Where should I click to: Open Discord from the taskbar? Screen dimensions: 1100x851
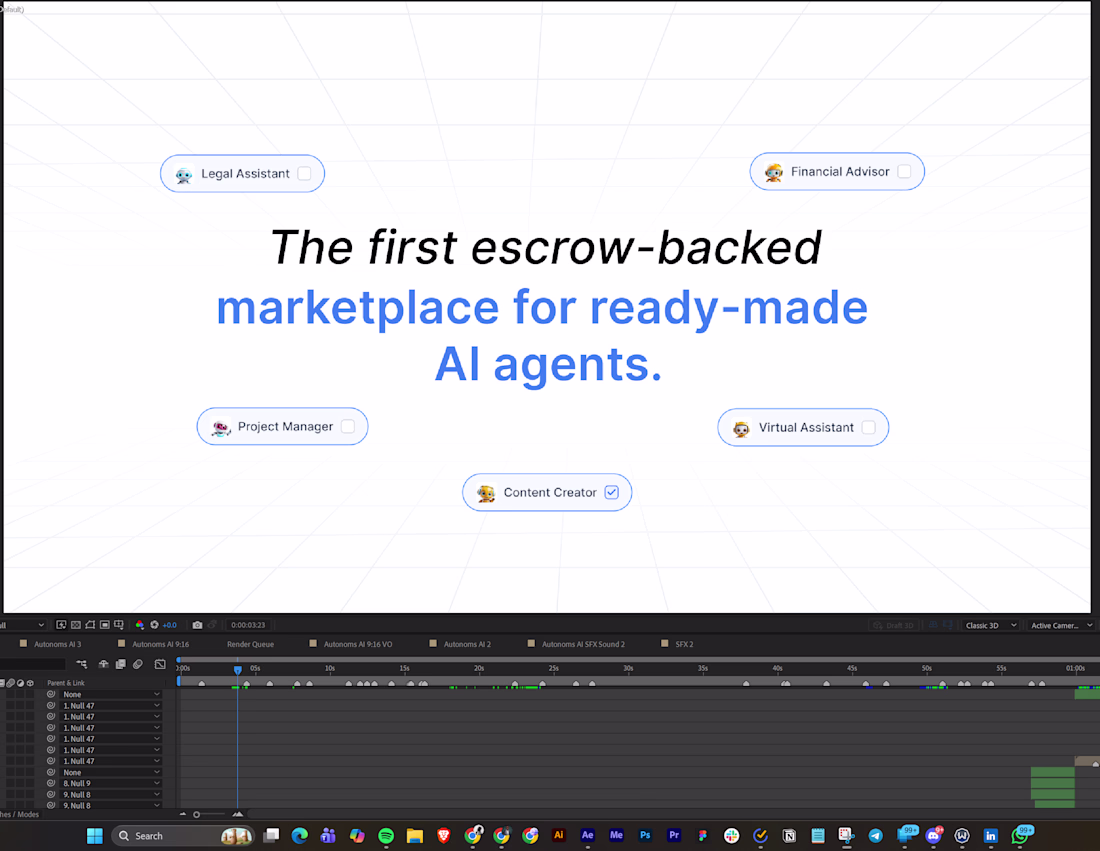[934, 835]
